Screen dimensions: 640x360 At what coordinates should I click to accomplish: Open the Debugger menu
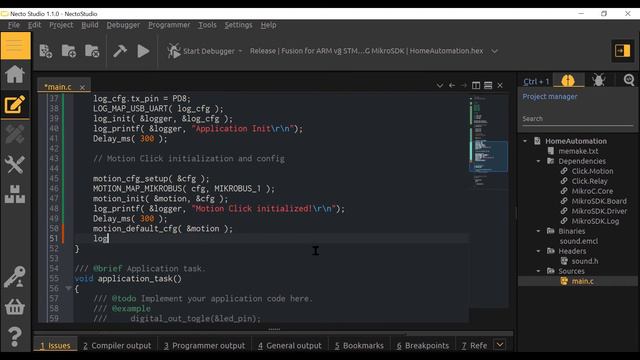[x=123, y=25]
